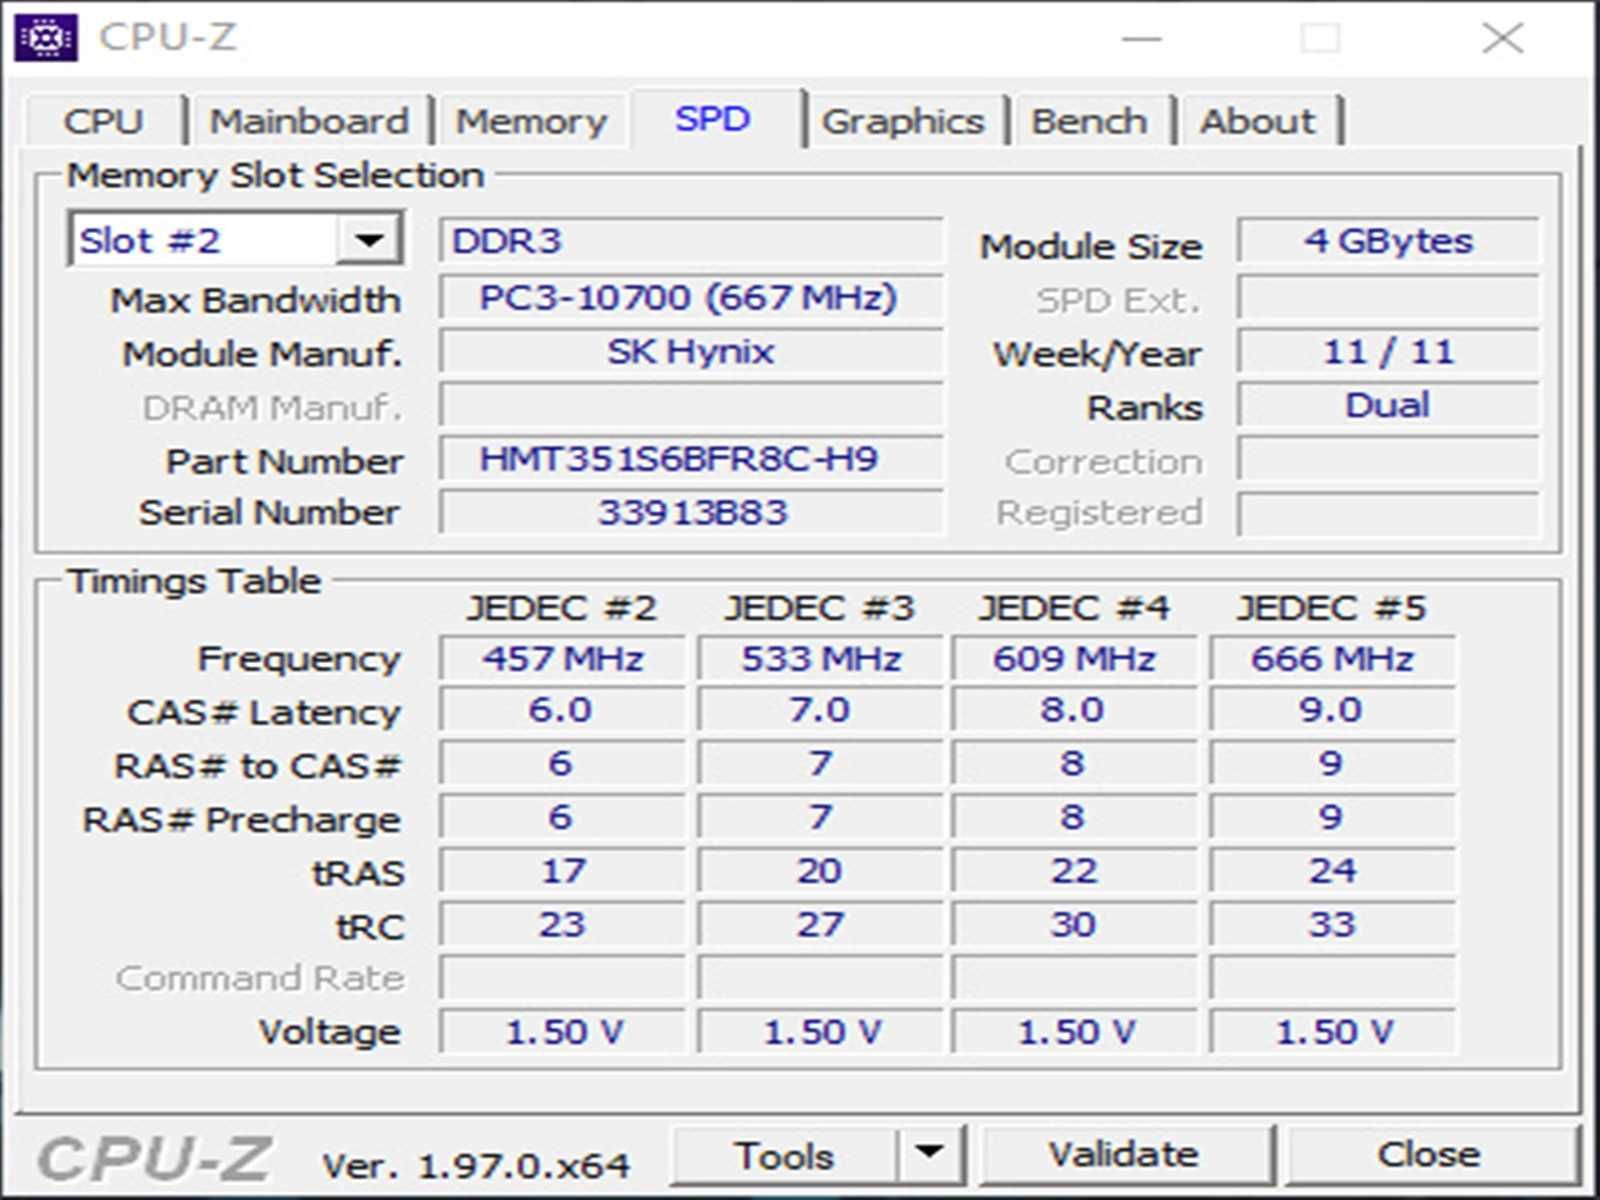Click the CAS# Latency 6.0 cell
1600x1200 pixels.
(563, 710)
